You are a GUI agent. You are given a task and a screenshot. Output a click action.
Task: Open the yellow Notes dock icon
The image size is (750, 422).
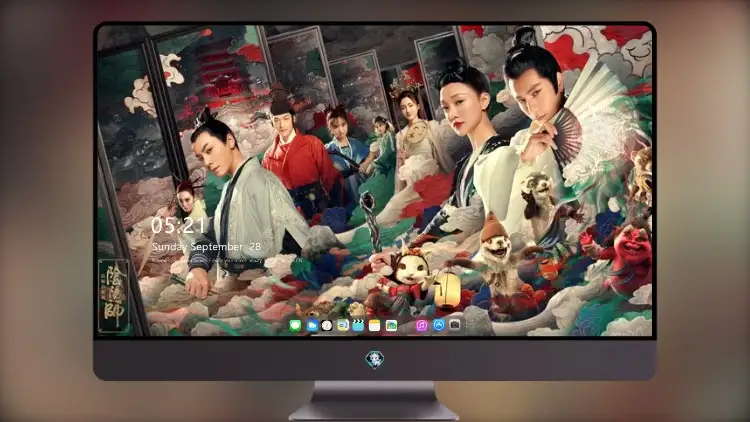(375, 326)
